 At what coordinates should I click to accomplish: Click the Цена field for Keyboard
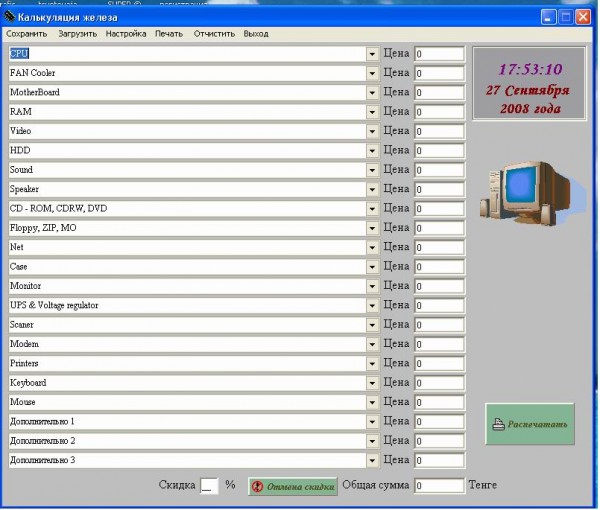[439, 383]
